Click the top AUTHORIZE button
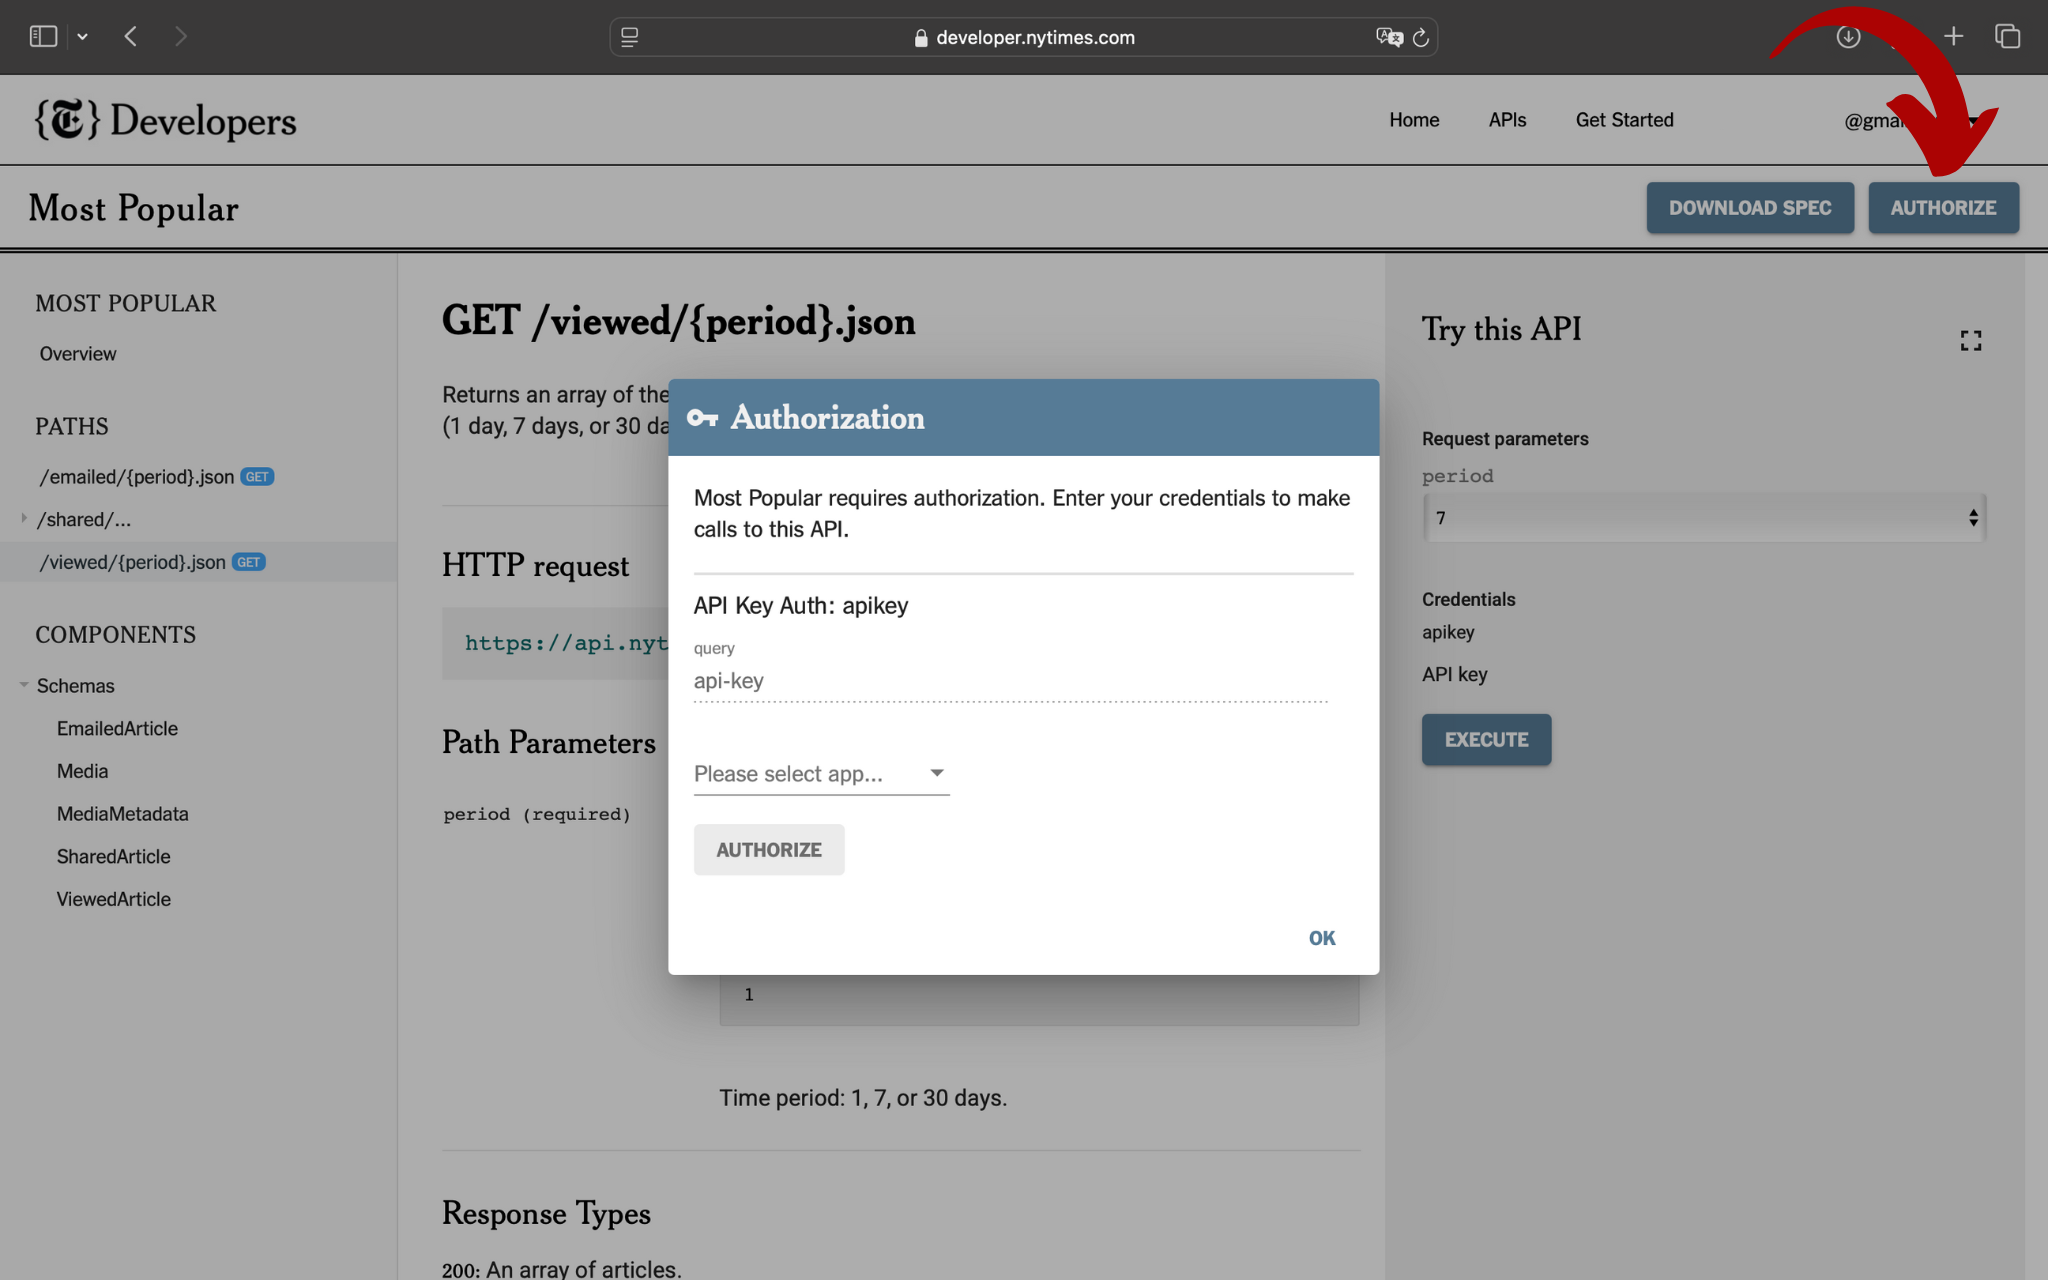Screen dimensions: 2048x1280 (x=1943, y=208)
